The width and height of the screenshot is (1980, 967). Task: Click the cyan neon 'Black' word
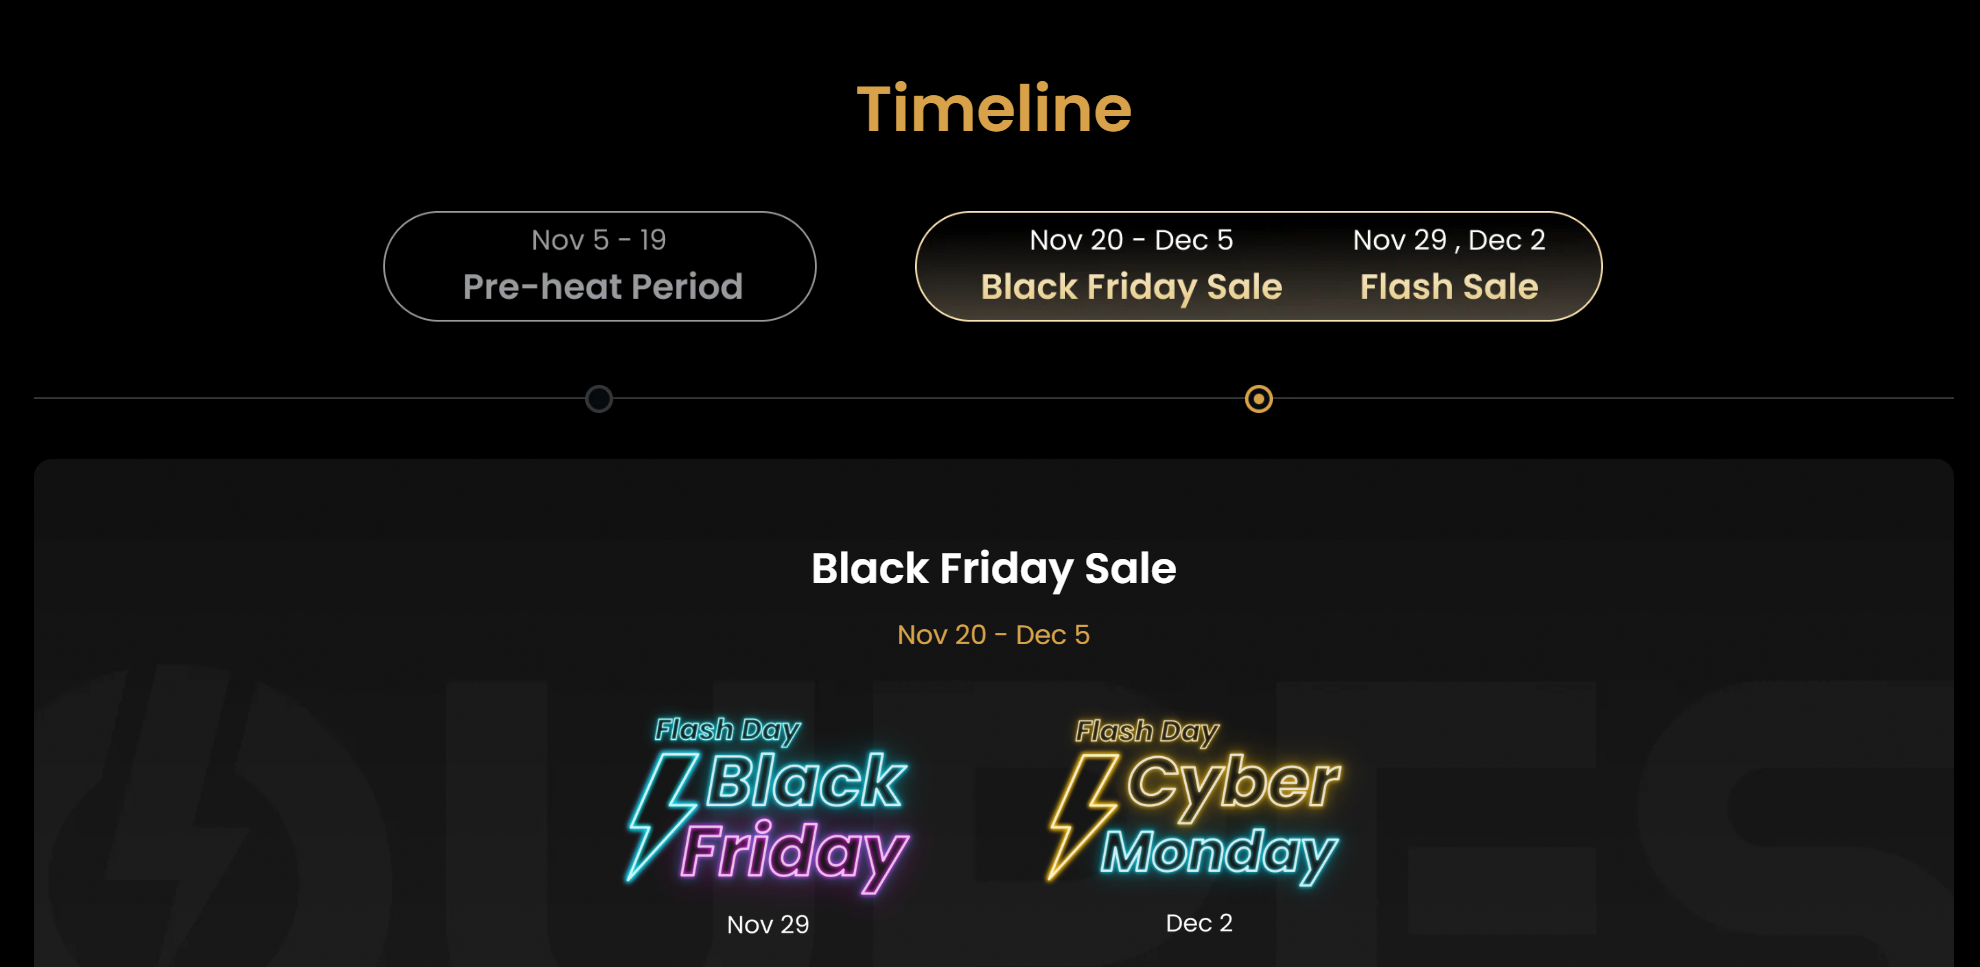click(x=805, y=781)
